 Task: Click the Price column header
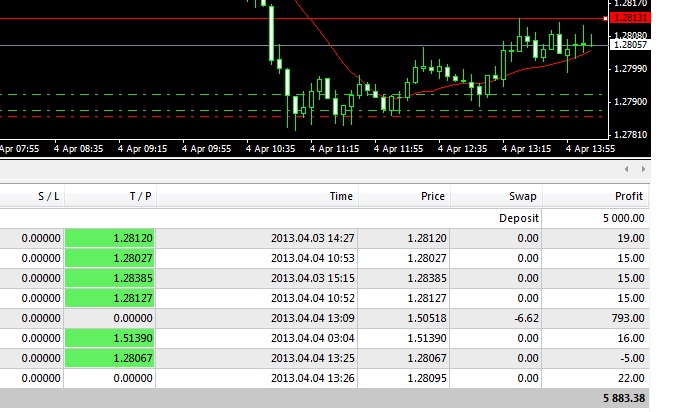(404, 196)
